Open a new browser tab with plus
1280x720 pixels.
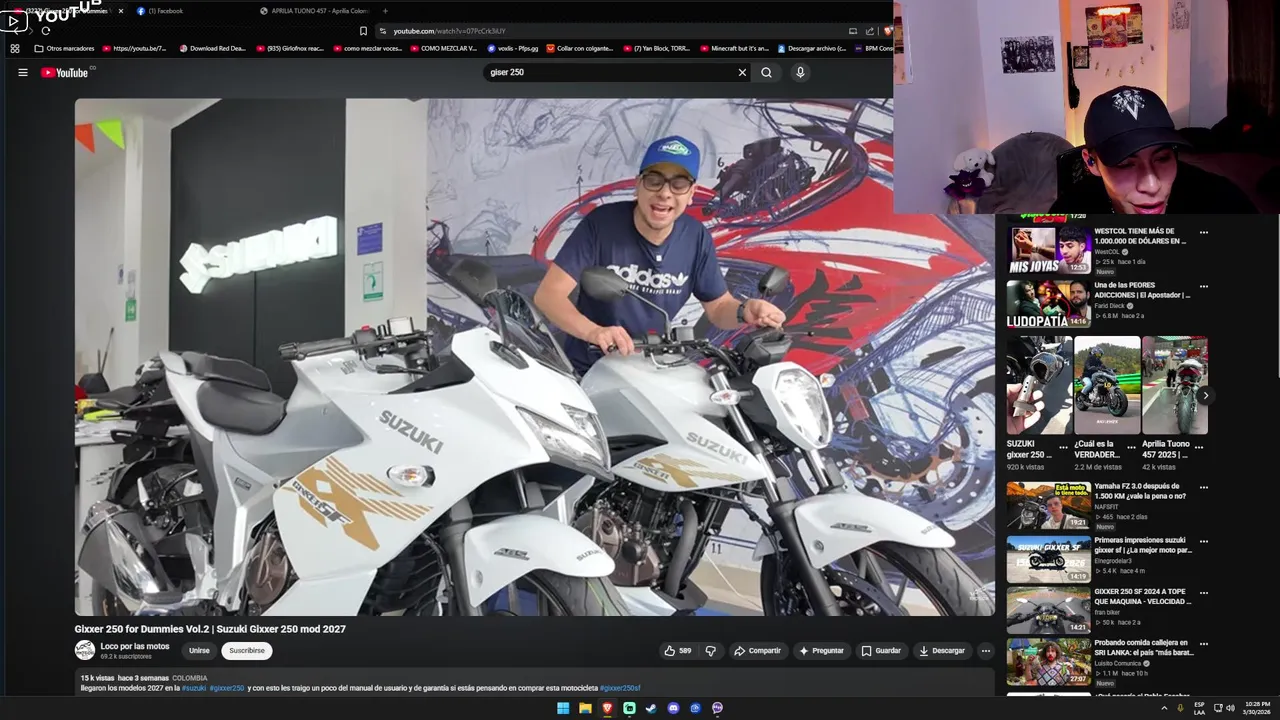tap(385, 11)
